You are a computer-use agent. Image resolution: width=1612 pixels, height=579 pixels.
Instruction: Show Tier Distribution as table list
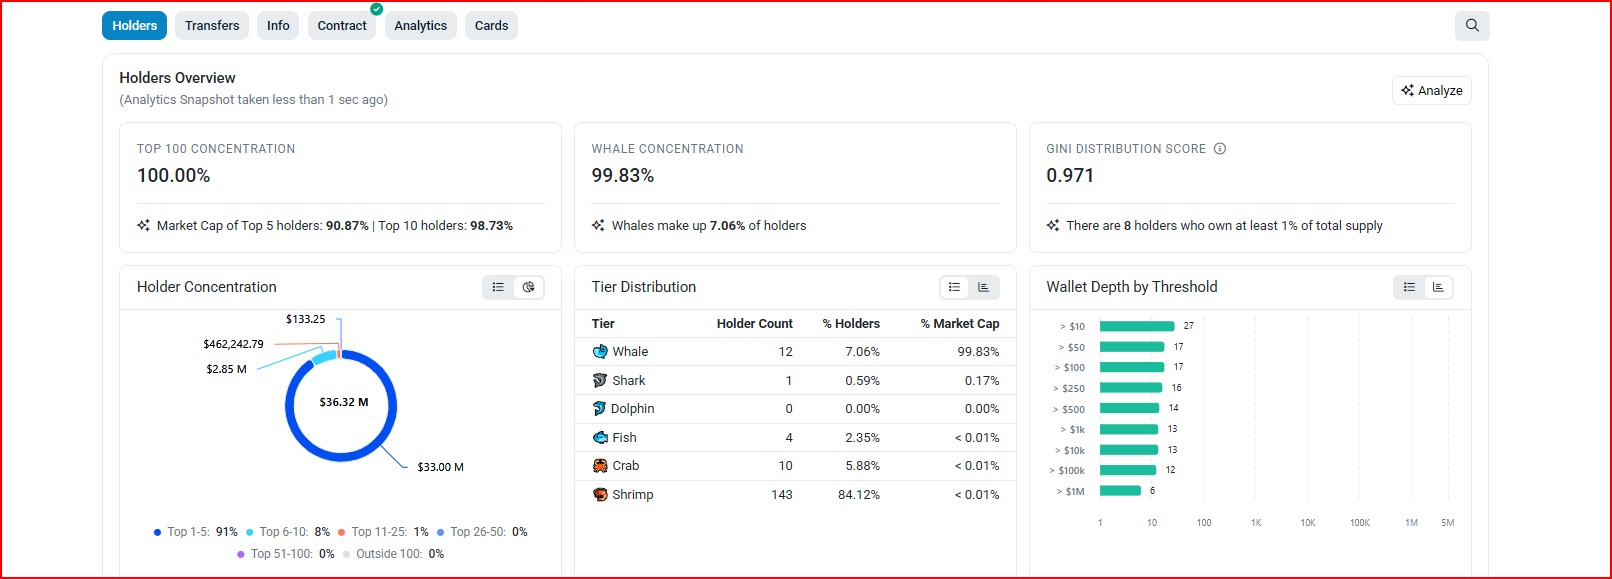pyautogui.click(x=955, y=287)
